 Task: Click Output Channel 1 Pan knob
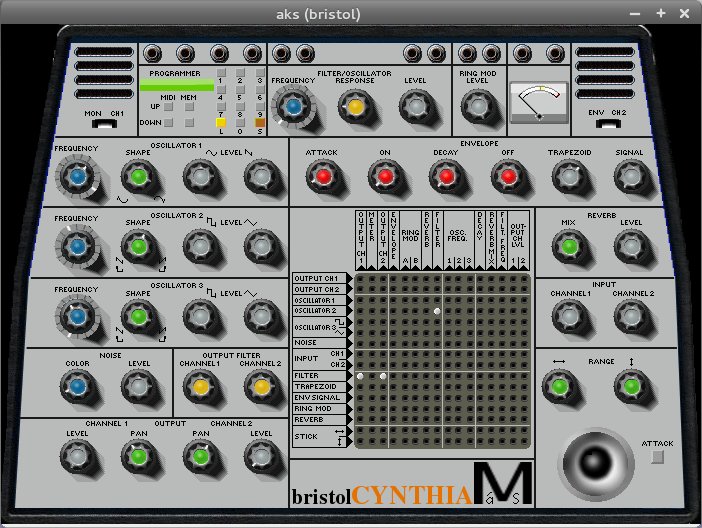coord(138,457)
